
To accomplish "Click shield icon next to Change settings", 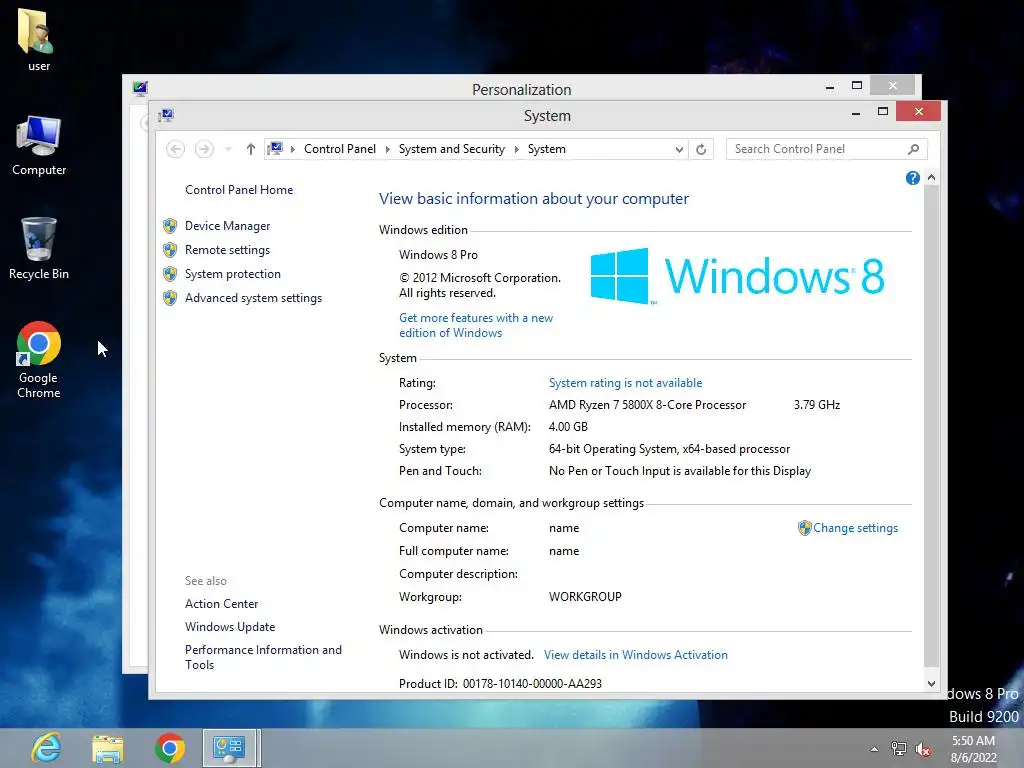I will click(805, 528).
